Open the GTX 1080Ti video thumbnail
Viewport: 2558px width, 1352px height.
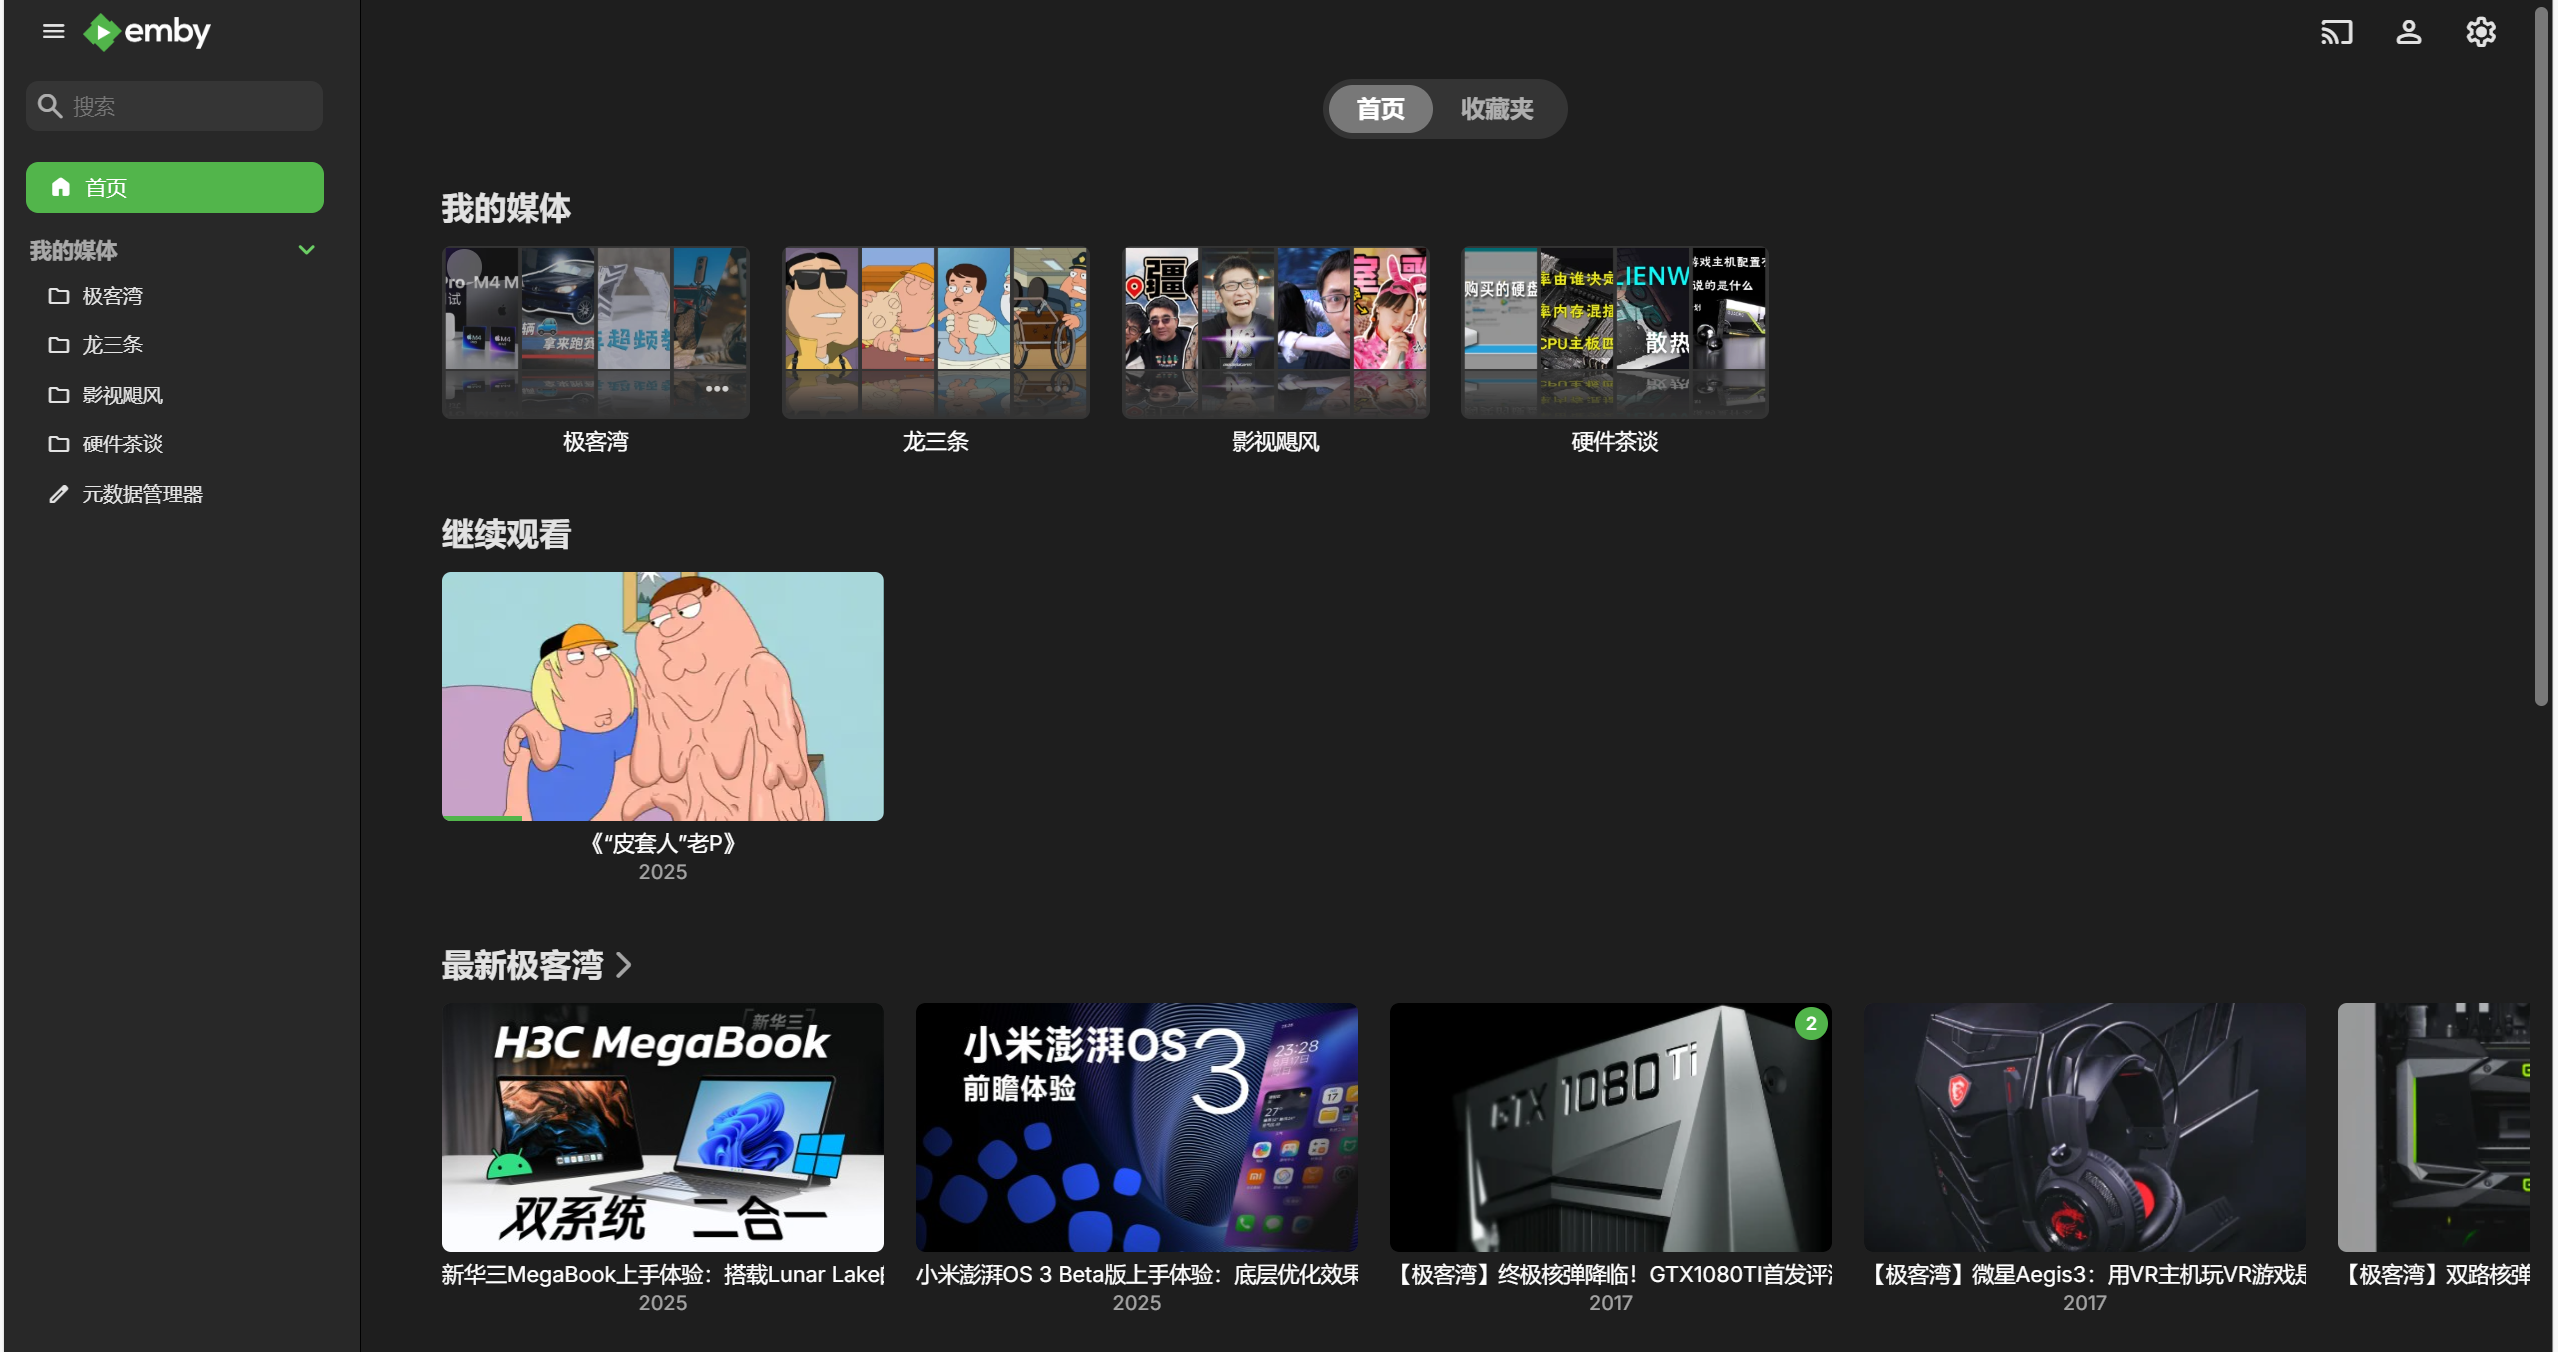[x=1611, y=1127]
